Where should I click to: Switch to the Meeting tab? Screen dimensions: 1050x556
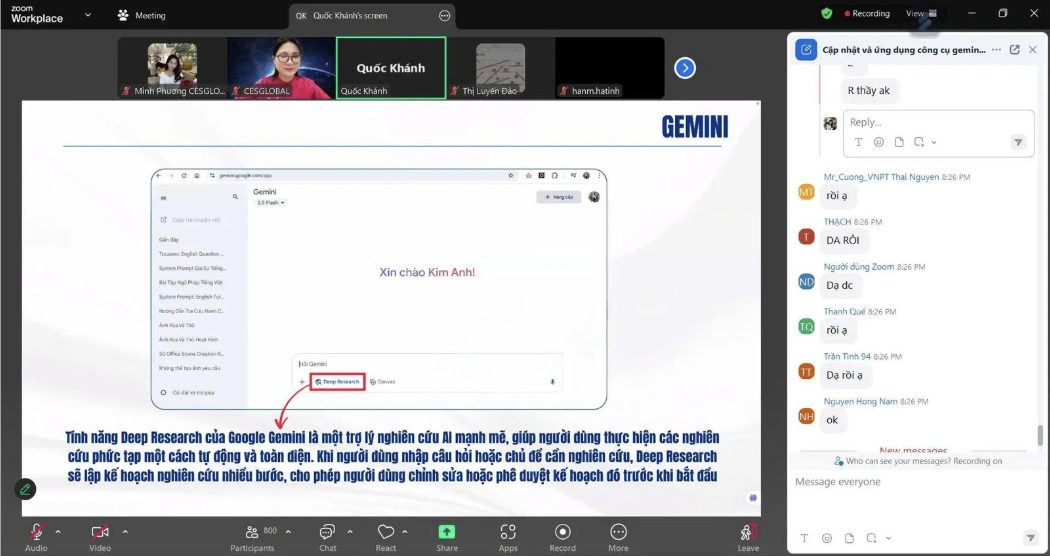pyautogui.click(x=141, y=15)
